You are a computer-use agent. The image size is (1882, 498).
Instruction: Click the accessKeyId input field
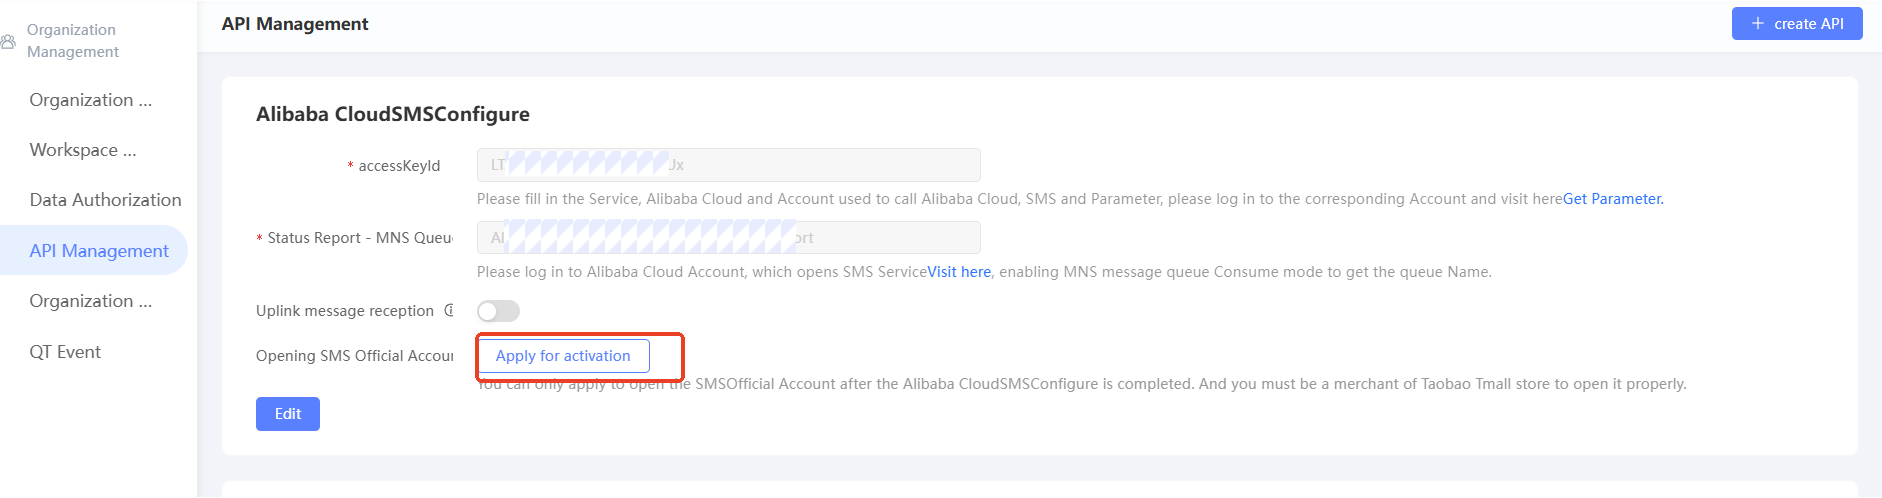point(728,165)
